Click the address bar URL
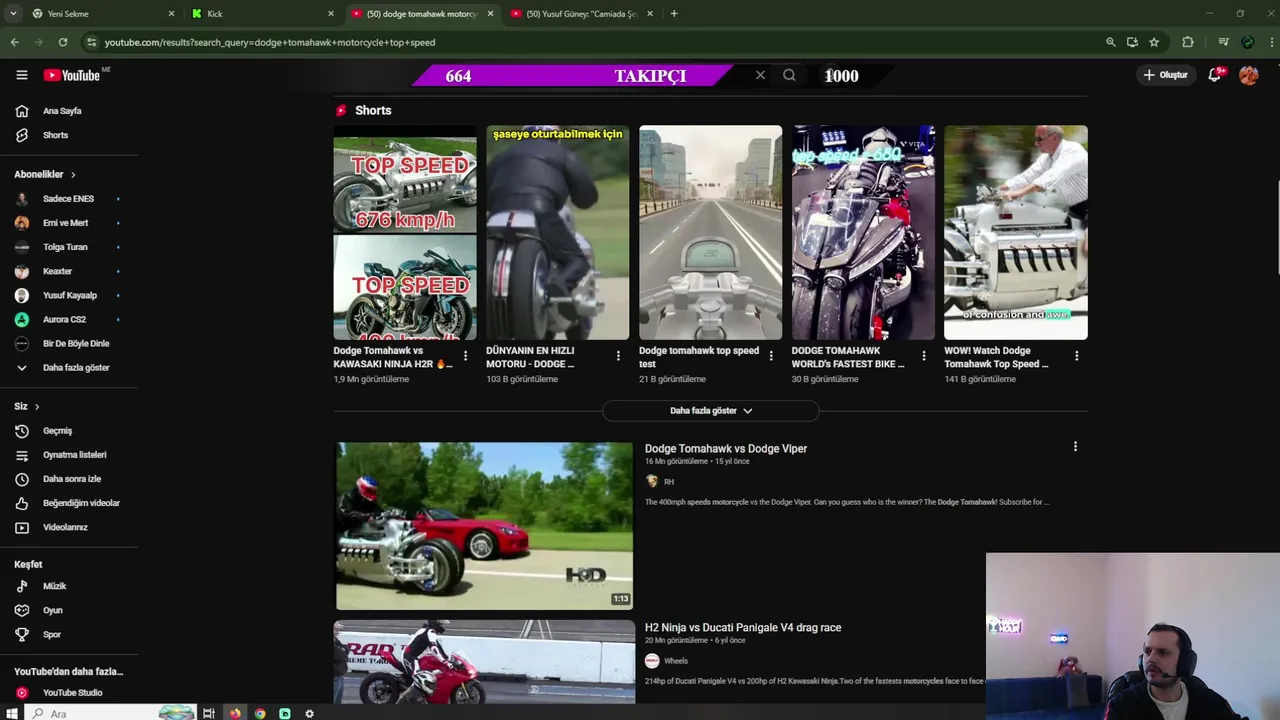 click(x=270, y=42)
